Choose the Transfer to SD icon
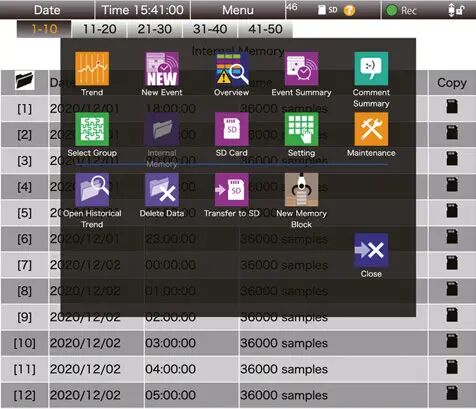Screen dimensions: 476x409 (232, 190)
